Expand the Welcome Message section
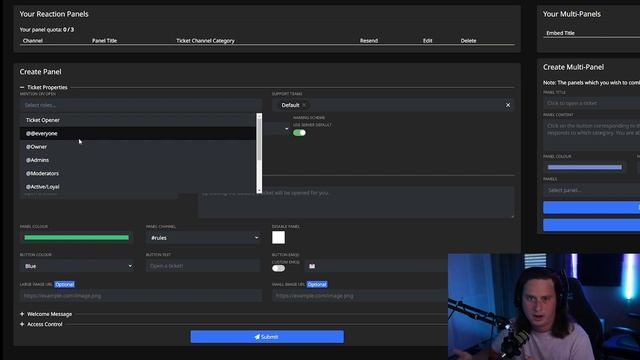This screenshot has height=360, width=640. point(46,314)
